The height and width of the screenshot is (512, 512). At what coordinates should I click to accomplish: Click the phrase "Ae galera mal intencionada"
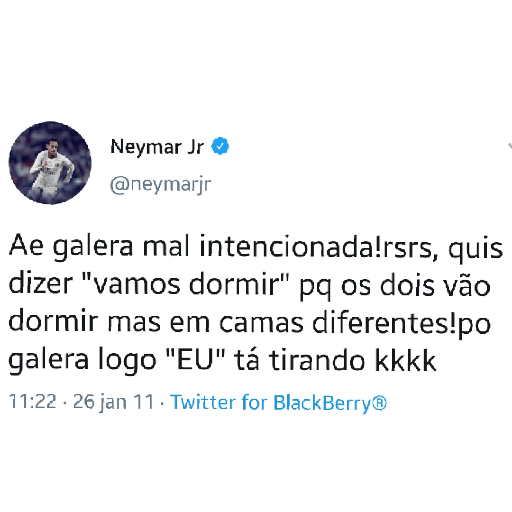192,247
